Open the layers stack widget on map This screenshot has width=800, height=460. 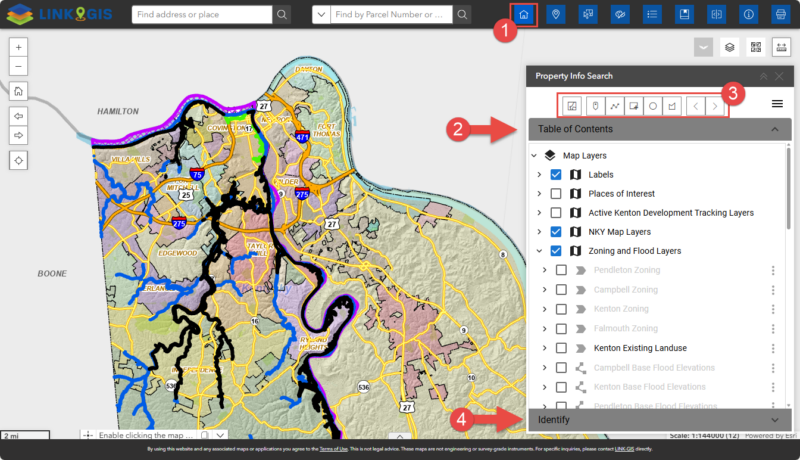coord(730,47)
